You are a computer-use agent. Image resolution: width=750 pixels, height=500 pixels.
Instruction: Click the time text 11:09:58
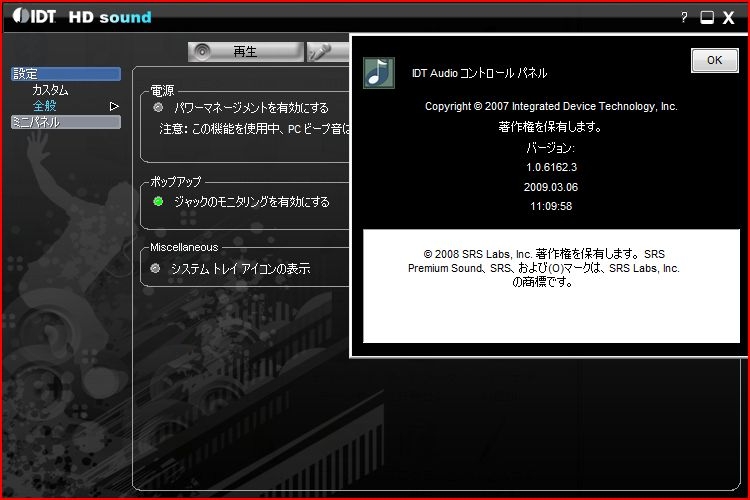pos(551,206)
